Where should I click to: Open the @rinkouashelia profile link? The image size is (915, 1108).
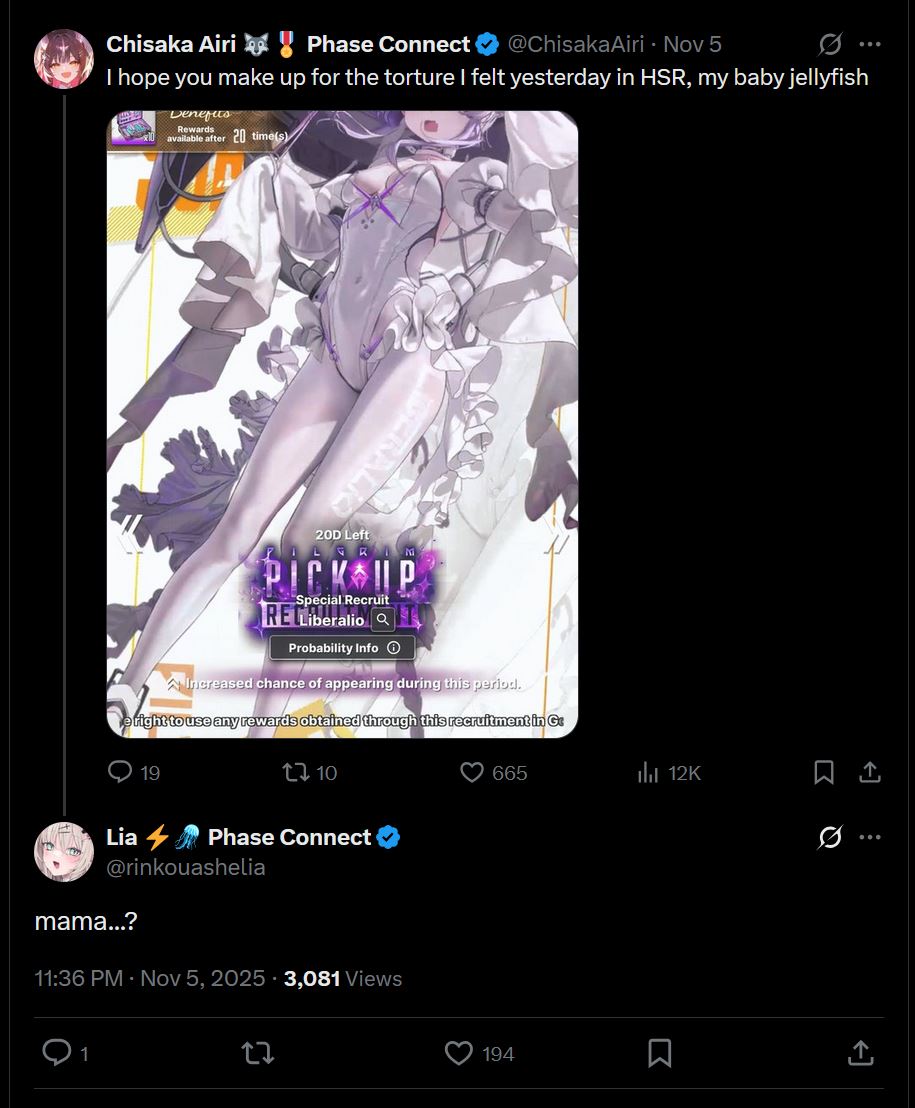[186, 867]
